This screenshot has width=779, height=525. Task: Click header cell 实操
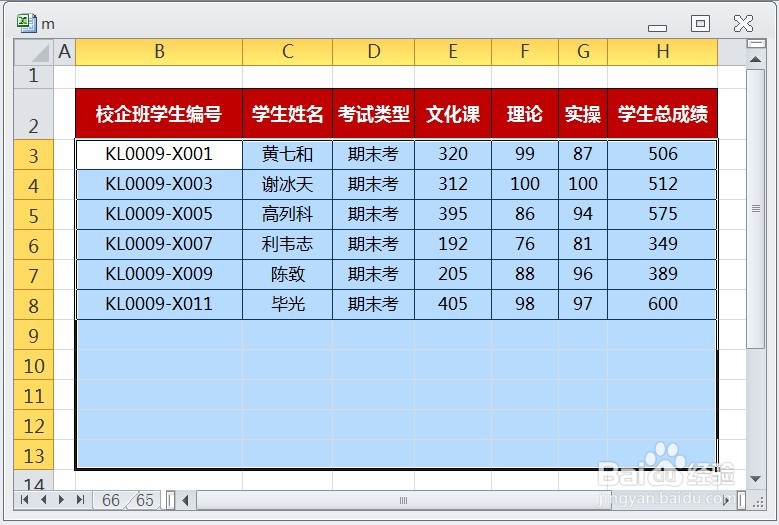click(583, 114)
